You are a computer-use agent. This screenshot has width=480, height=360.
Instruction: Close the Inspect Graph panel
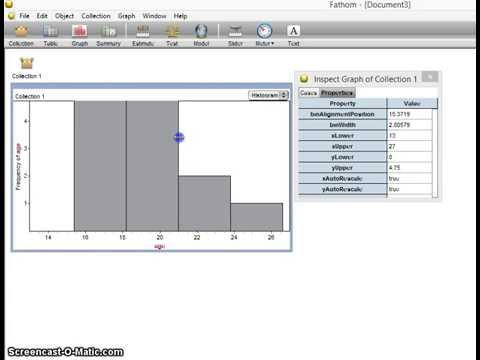(430, 77)
